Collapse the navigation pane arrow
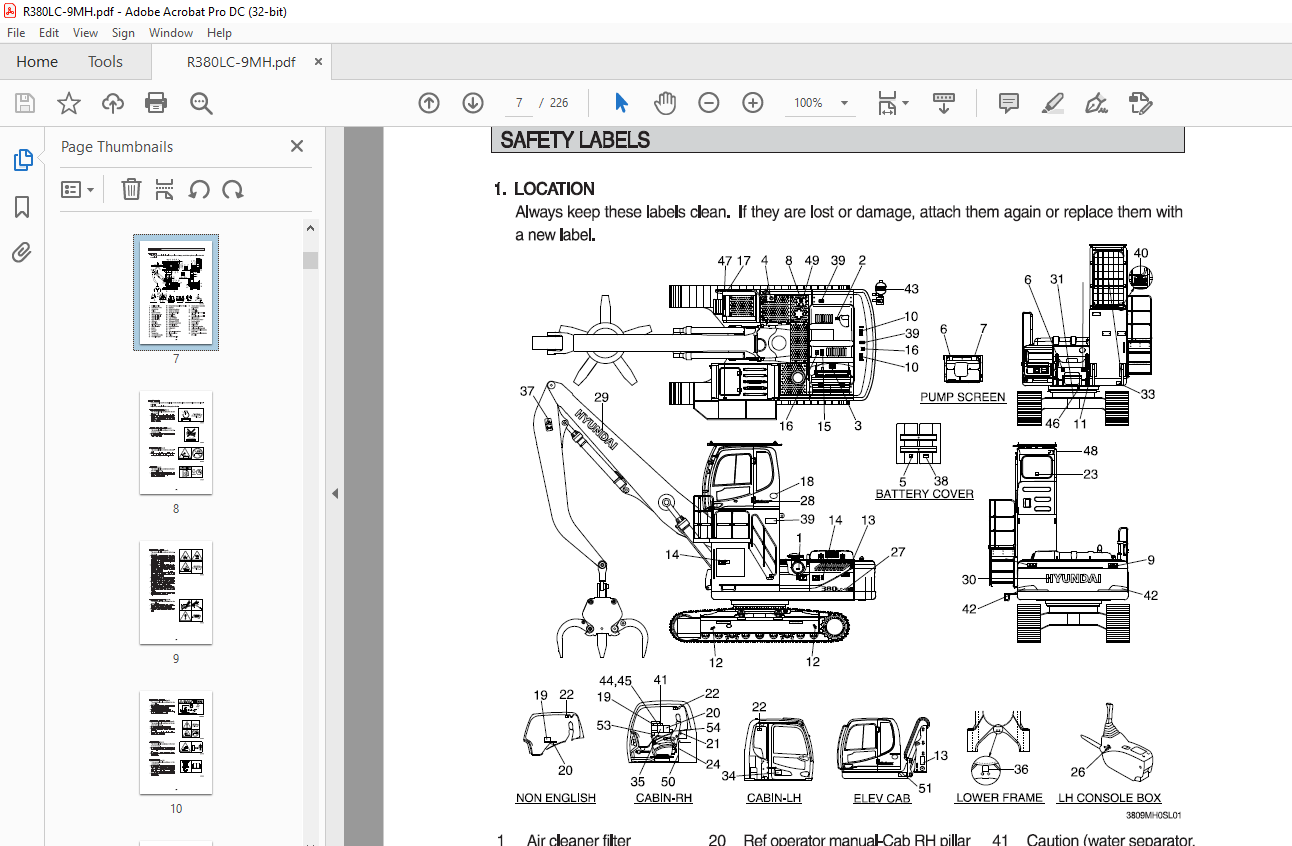1292x846 pixels. click(335, 493)
